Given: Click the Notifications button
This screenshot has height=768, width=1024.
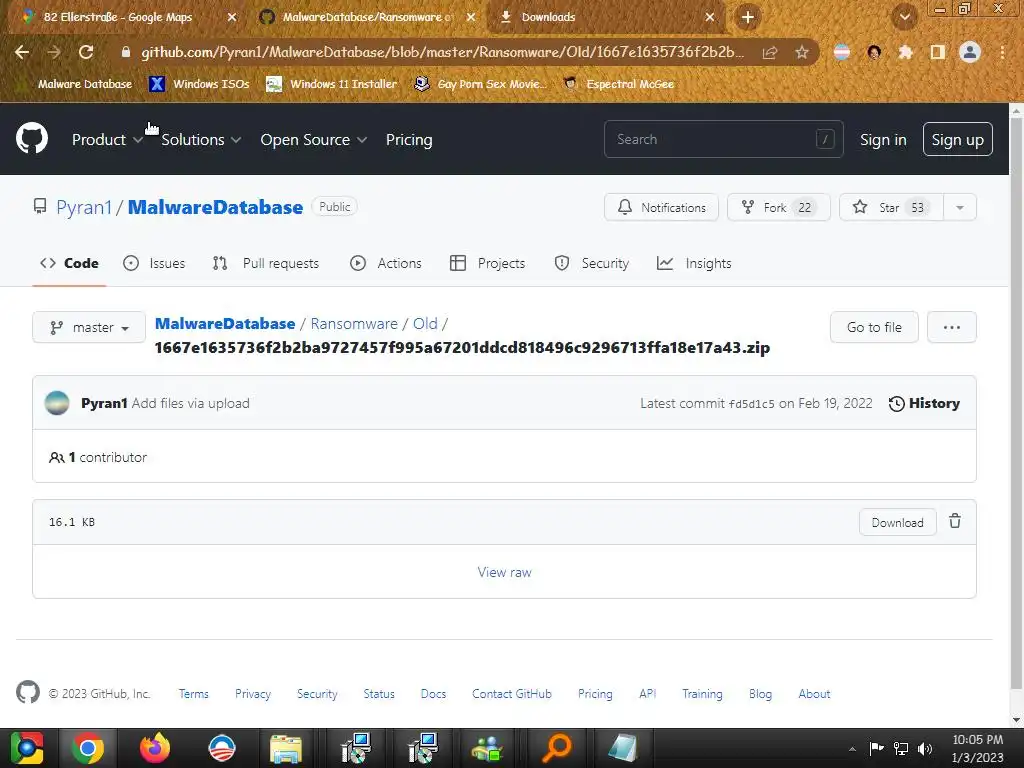Looking at the screenshot, I should (661, 208).
